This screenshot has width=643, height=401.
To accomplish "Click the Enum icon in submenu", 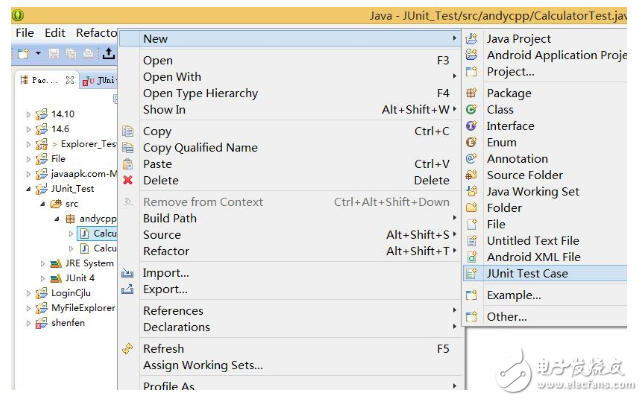I will [472, 142].
